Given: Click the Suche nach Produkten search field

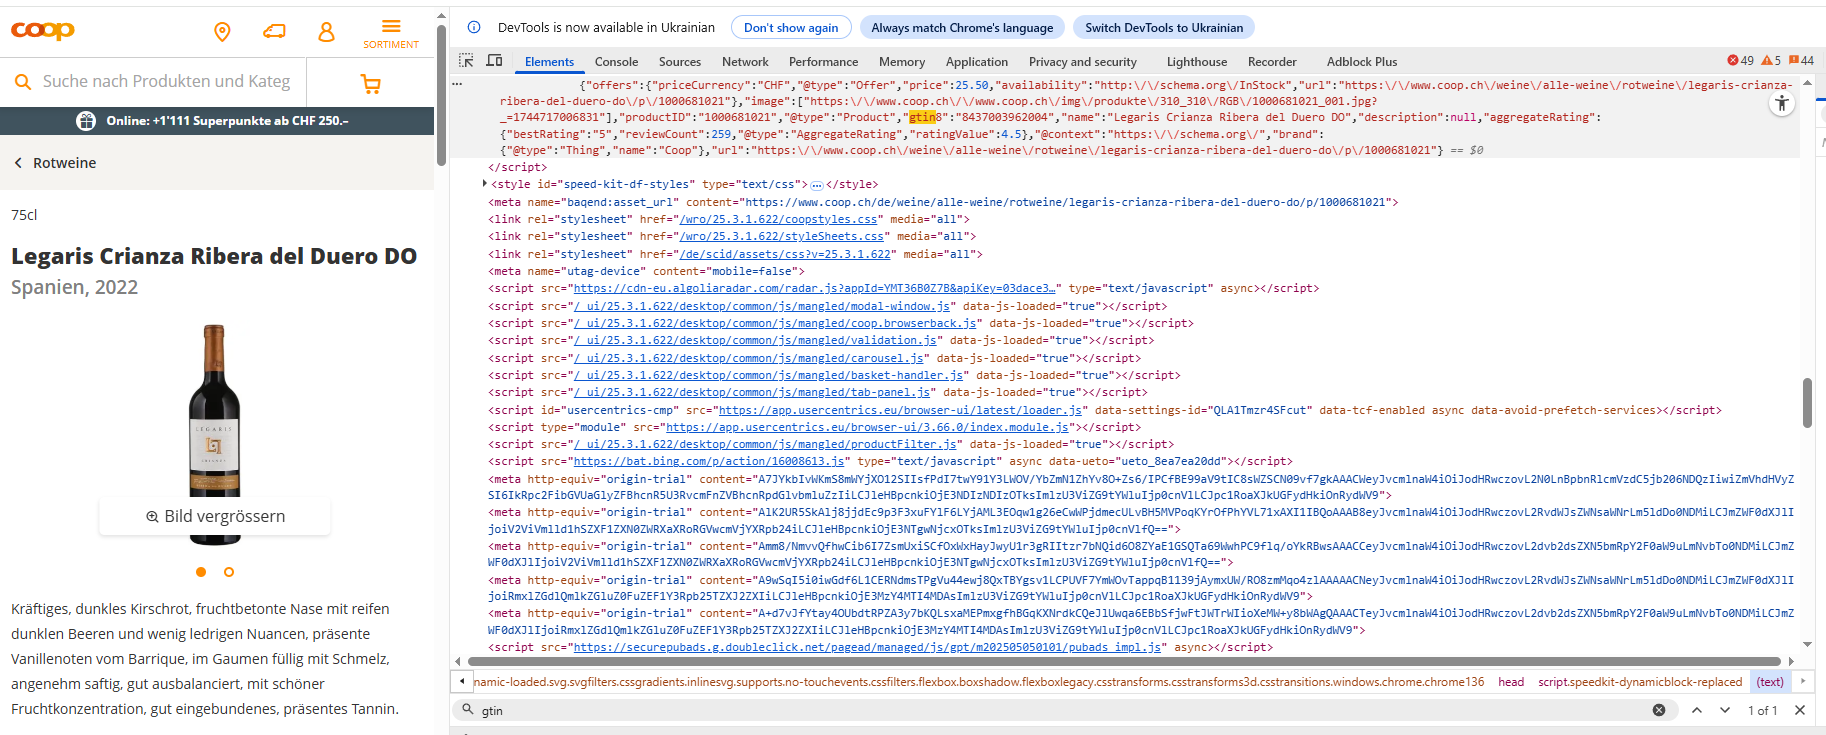Looking at the screenshot, I should pos(166,82).
